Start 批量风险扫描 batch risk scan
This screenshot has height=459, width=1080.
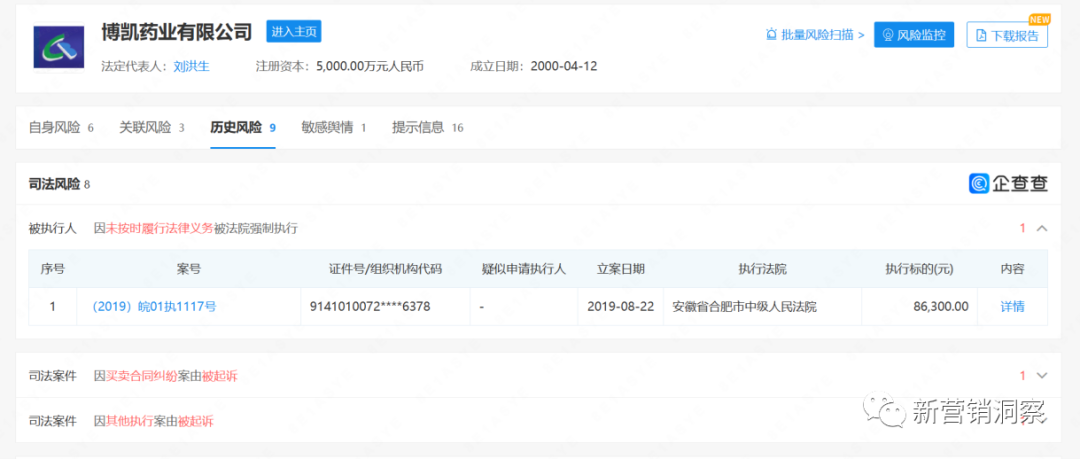815,34
